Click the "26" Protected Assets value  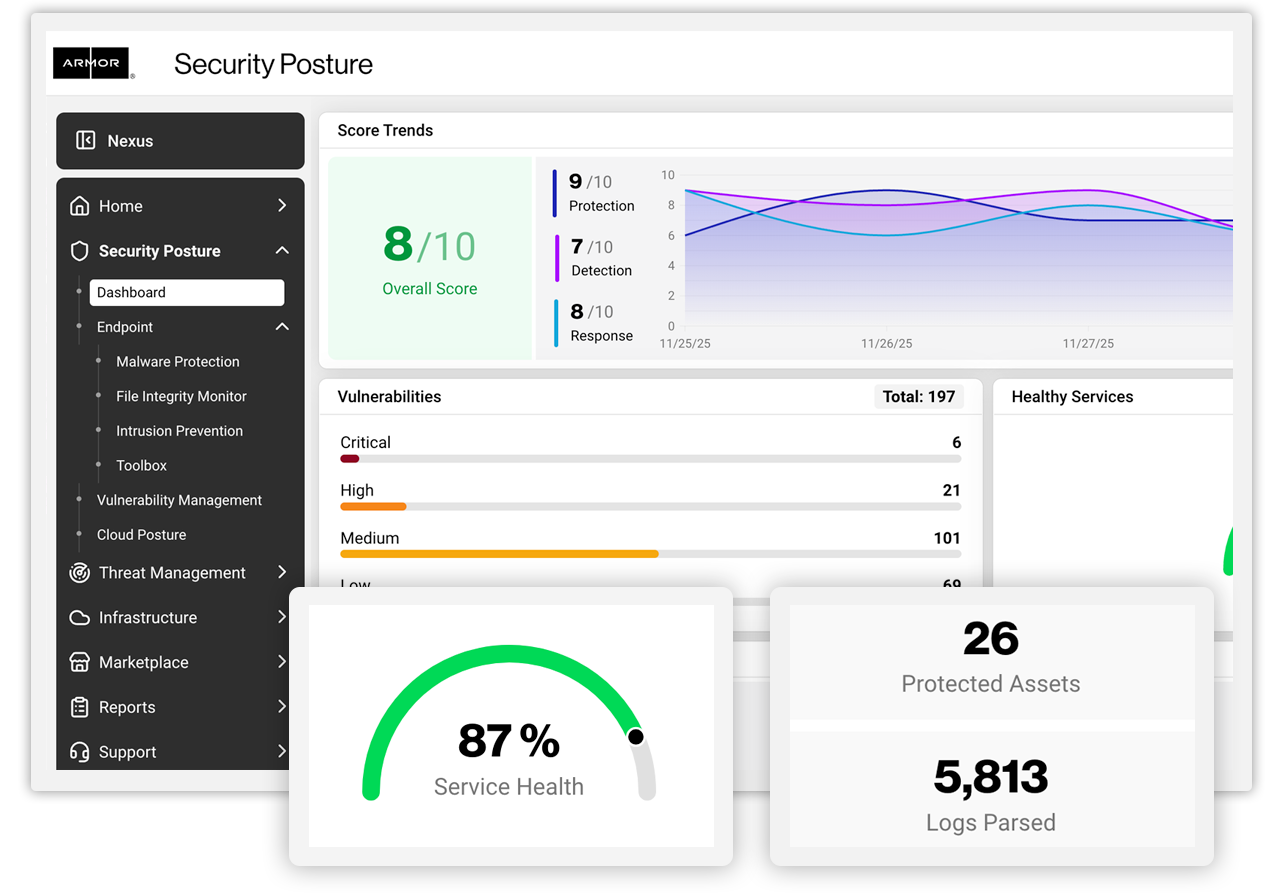(x=991, y=639)
